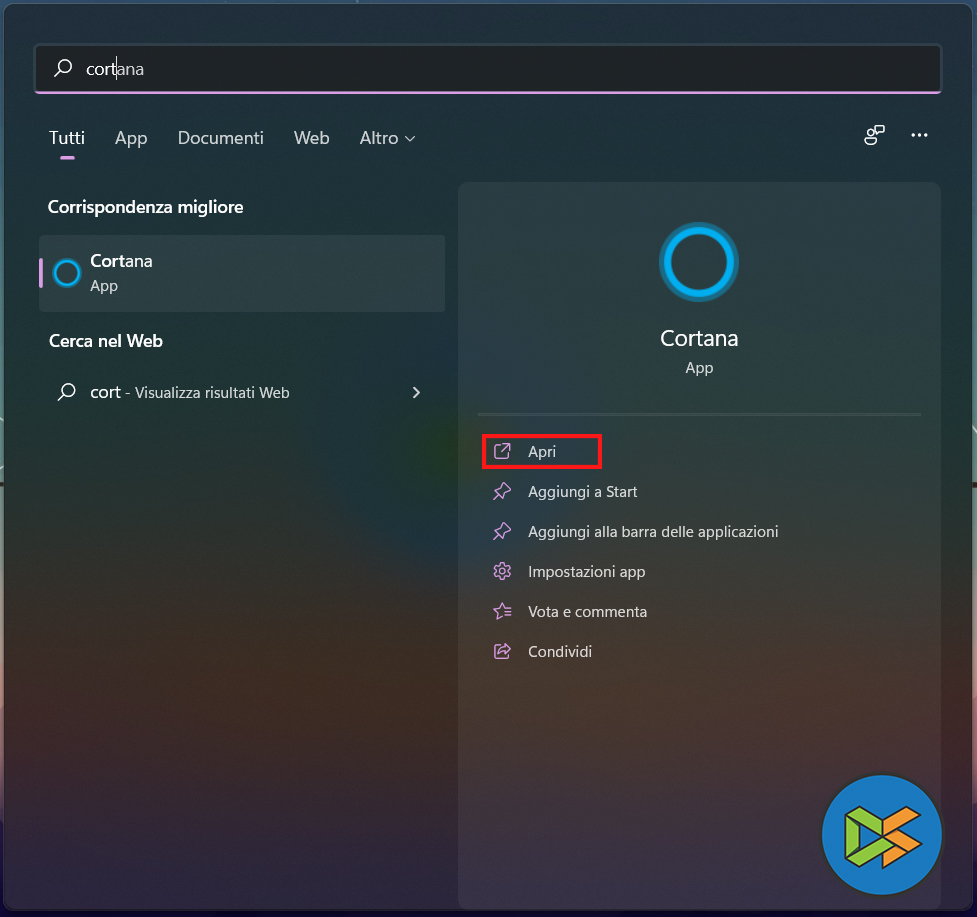Screen dimensions: 977x917
Task: Open Impostazioni app
Action: (586, 571)
